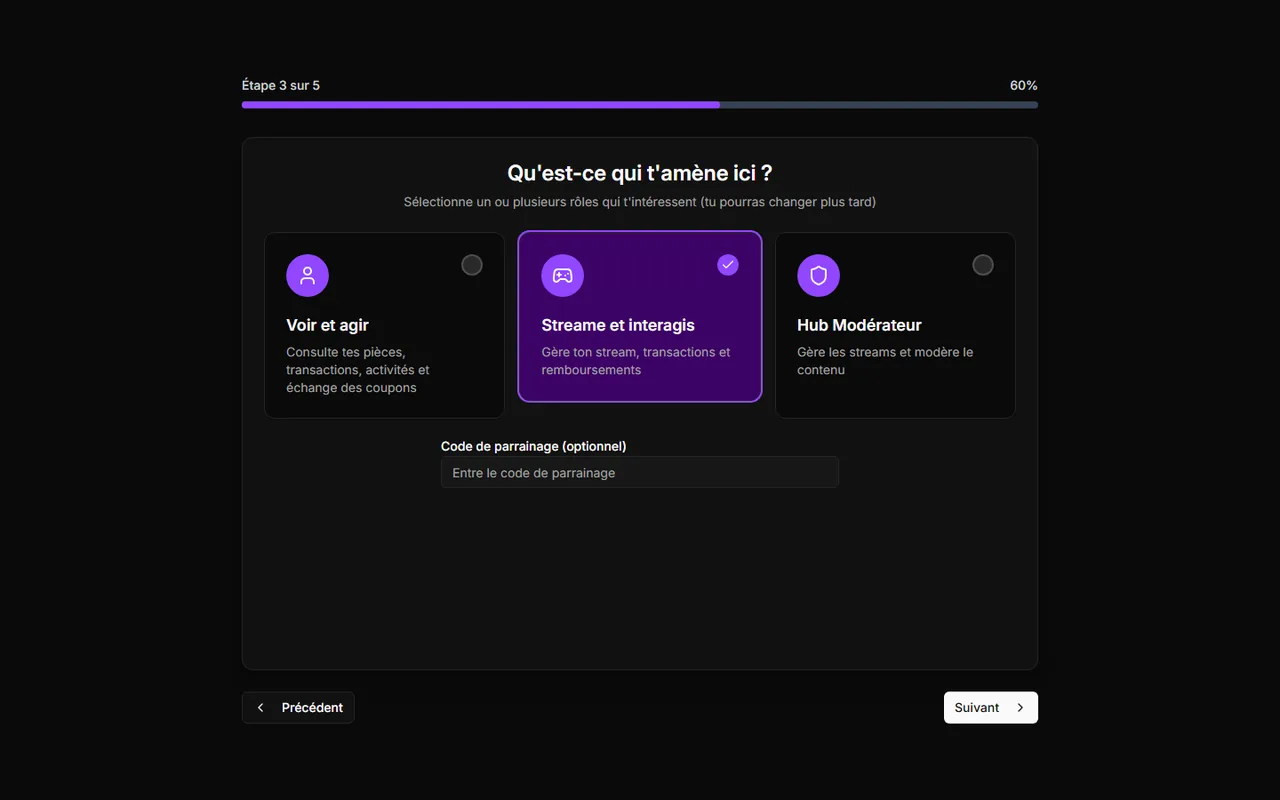
Task: Click the Consulte tes pièces description text
Action: (x=358, y=370)
